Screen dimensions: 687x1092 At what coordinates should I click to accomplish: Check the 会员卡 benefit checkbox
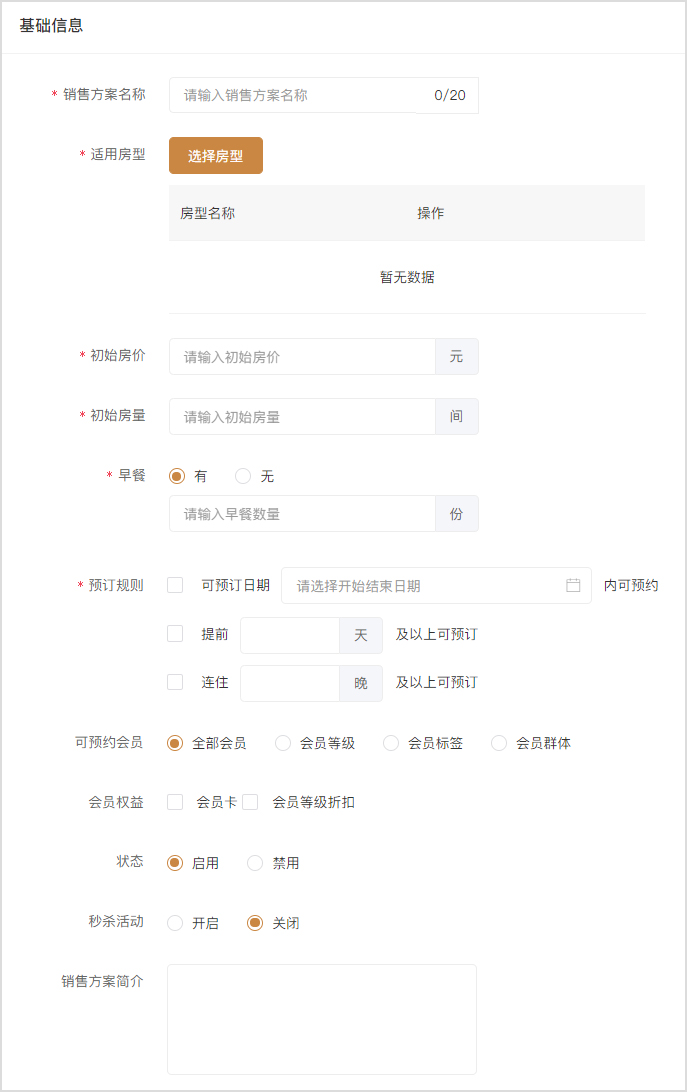175,802
